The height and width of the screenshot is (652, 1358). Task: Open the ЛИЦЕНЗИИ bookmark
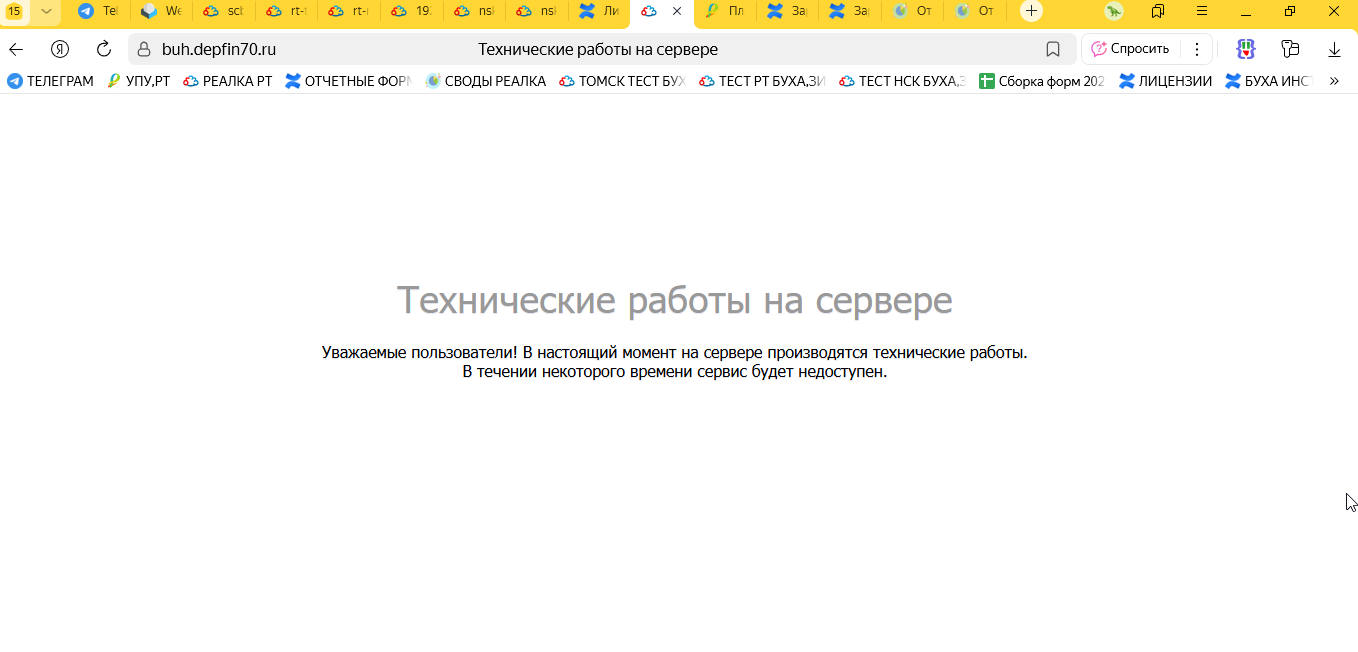[1166, 81]
